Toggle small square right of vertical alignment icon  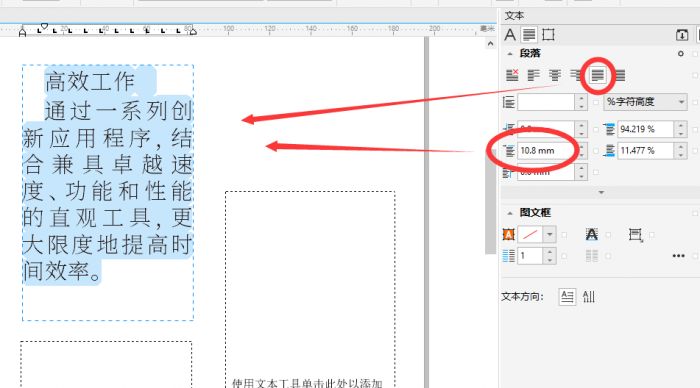pyautogui.click(x=651, y=234)
